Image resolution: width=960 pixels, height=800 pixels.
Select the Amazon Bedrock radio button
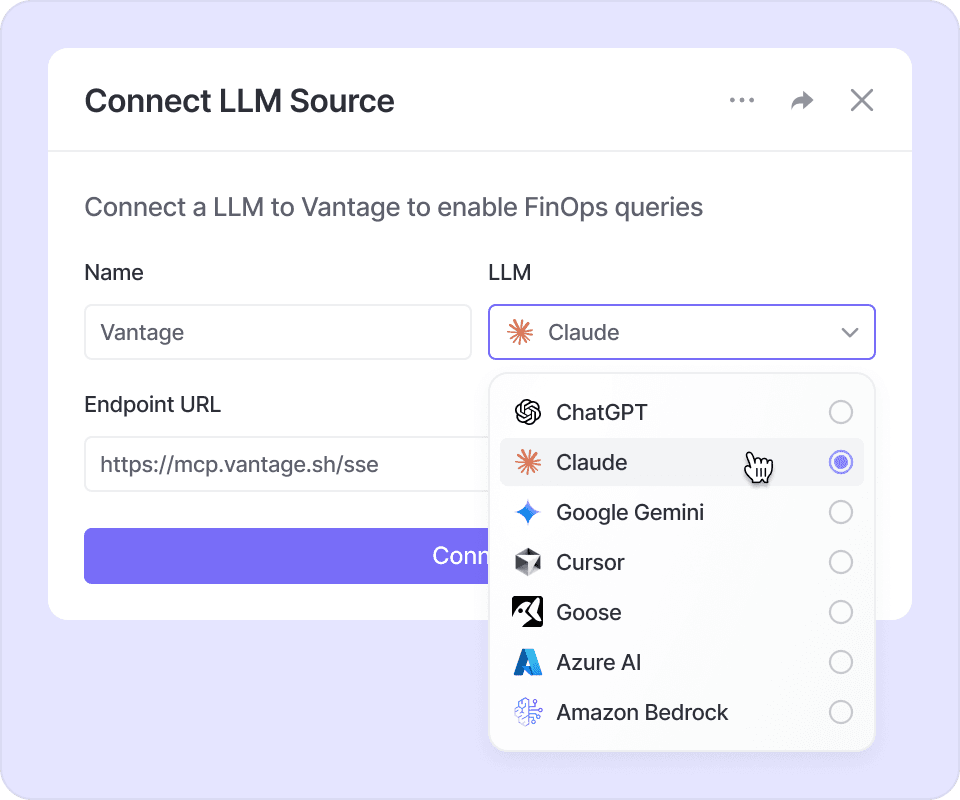(x=841, y=712)
